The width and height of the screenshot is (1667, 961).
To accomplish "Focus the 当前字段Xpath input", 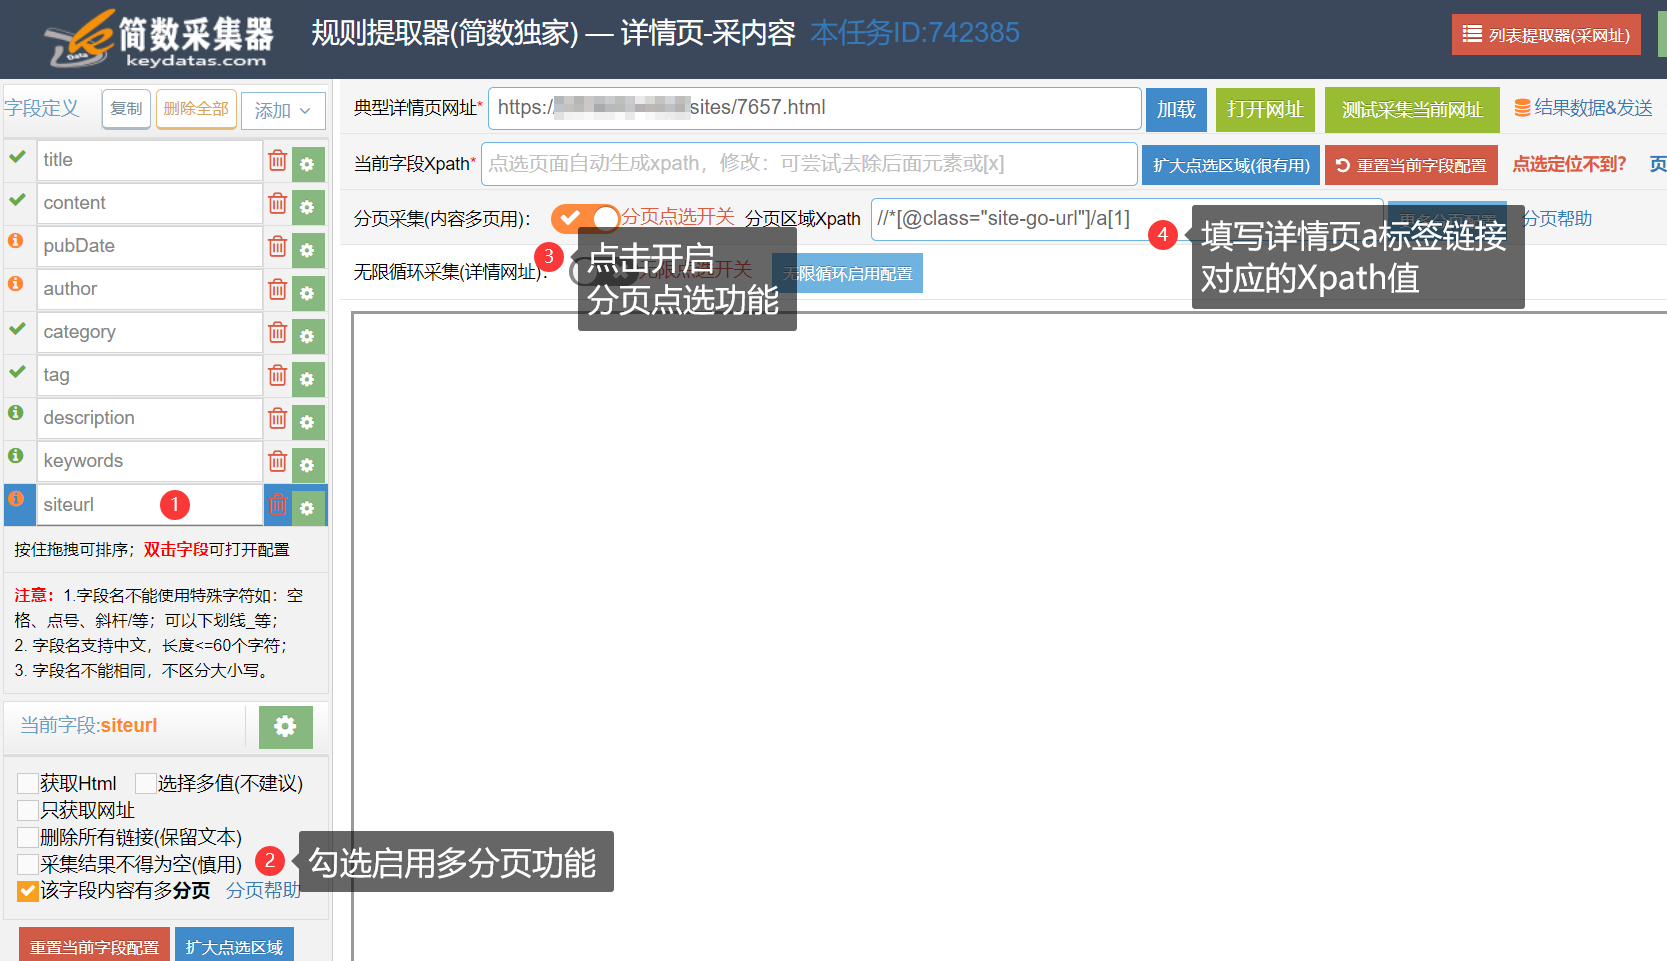I will coord(809,164).
